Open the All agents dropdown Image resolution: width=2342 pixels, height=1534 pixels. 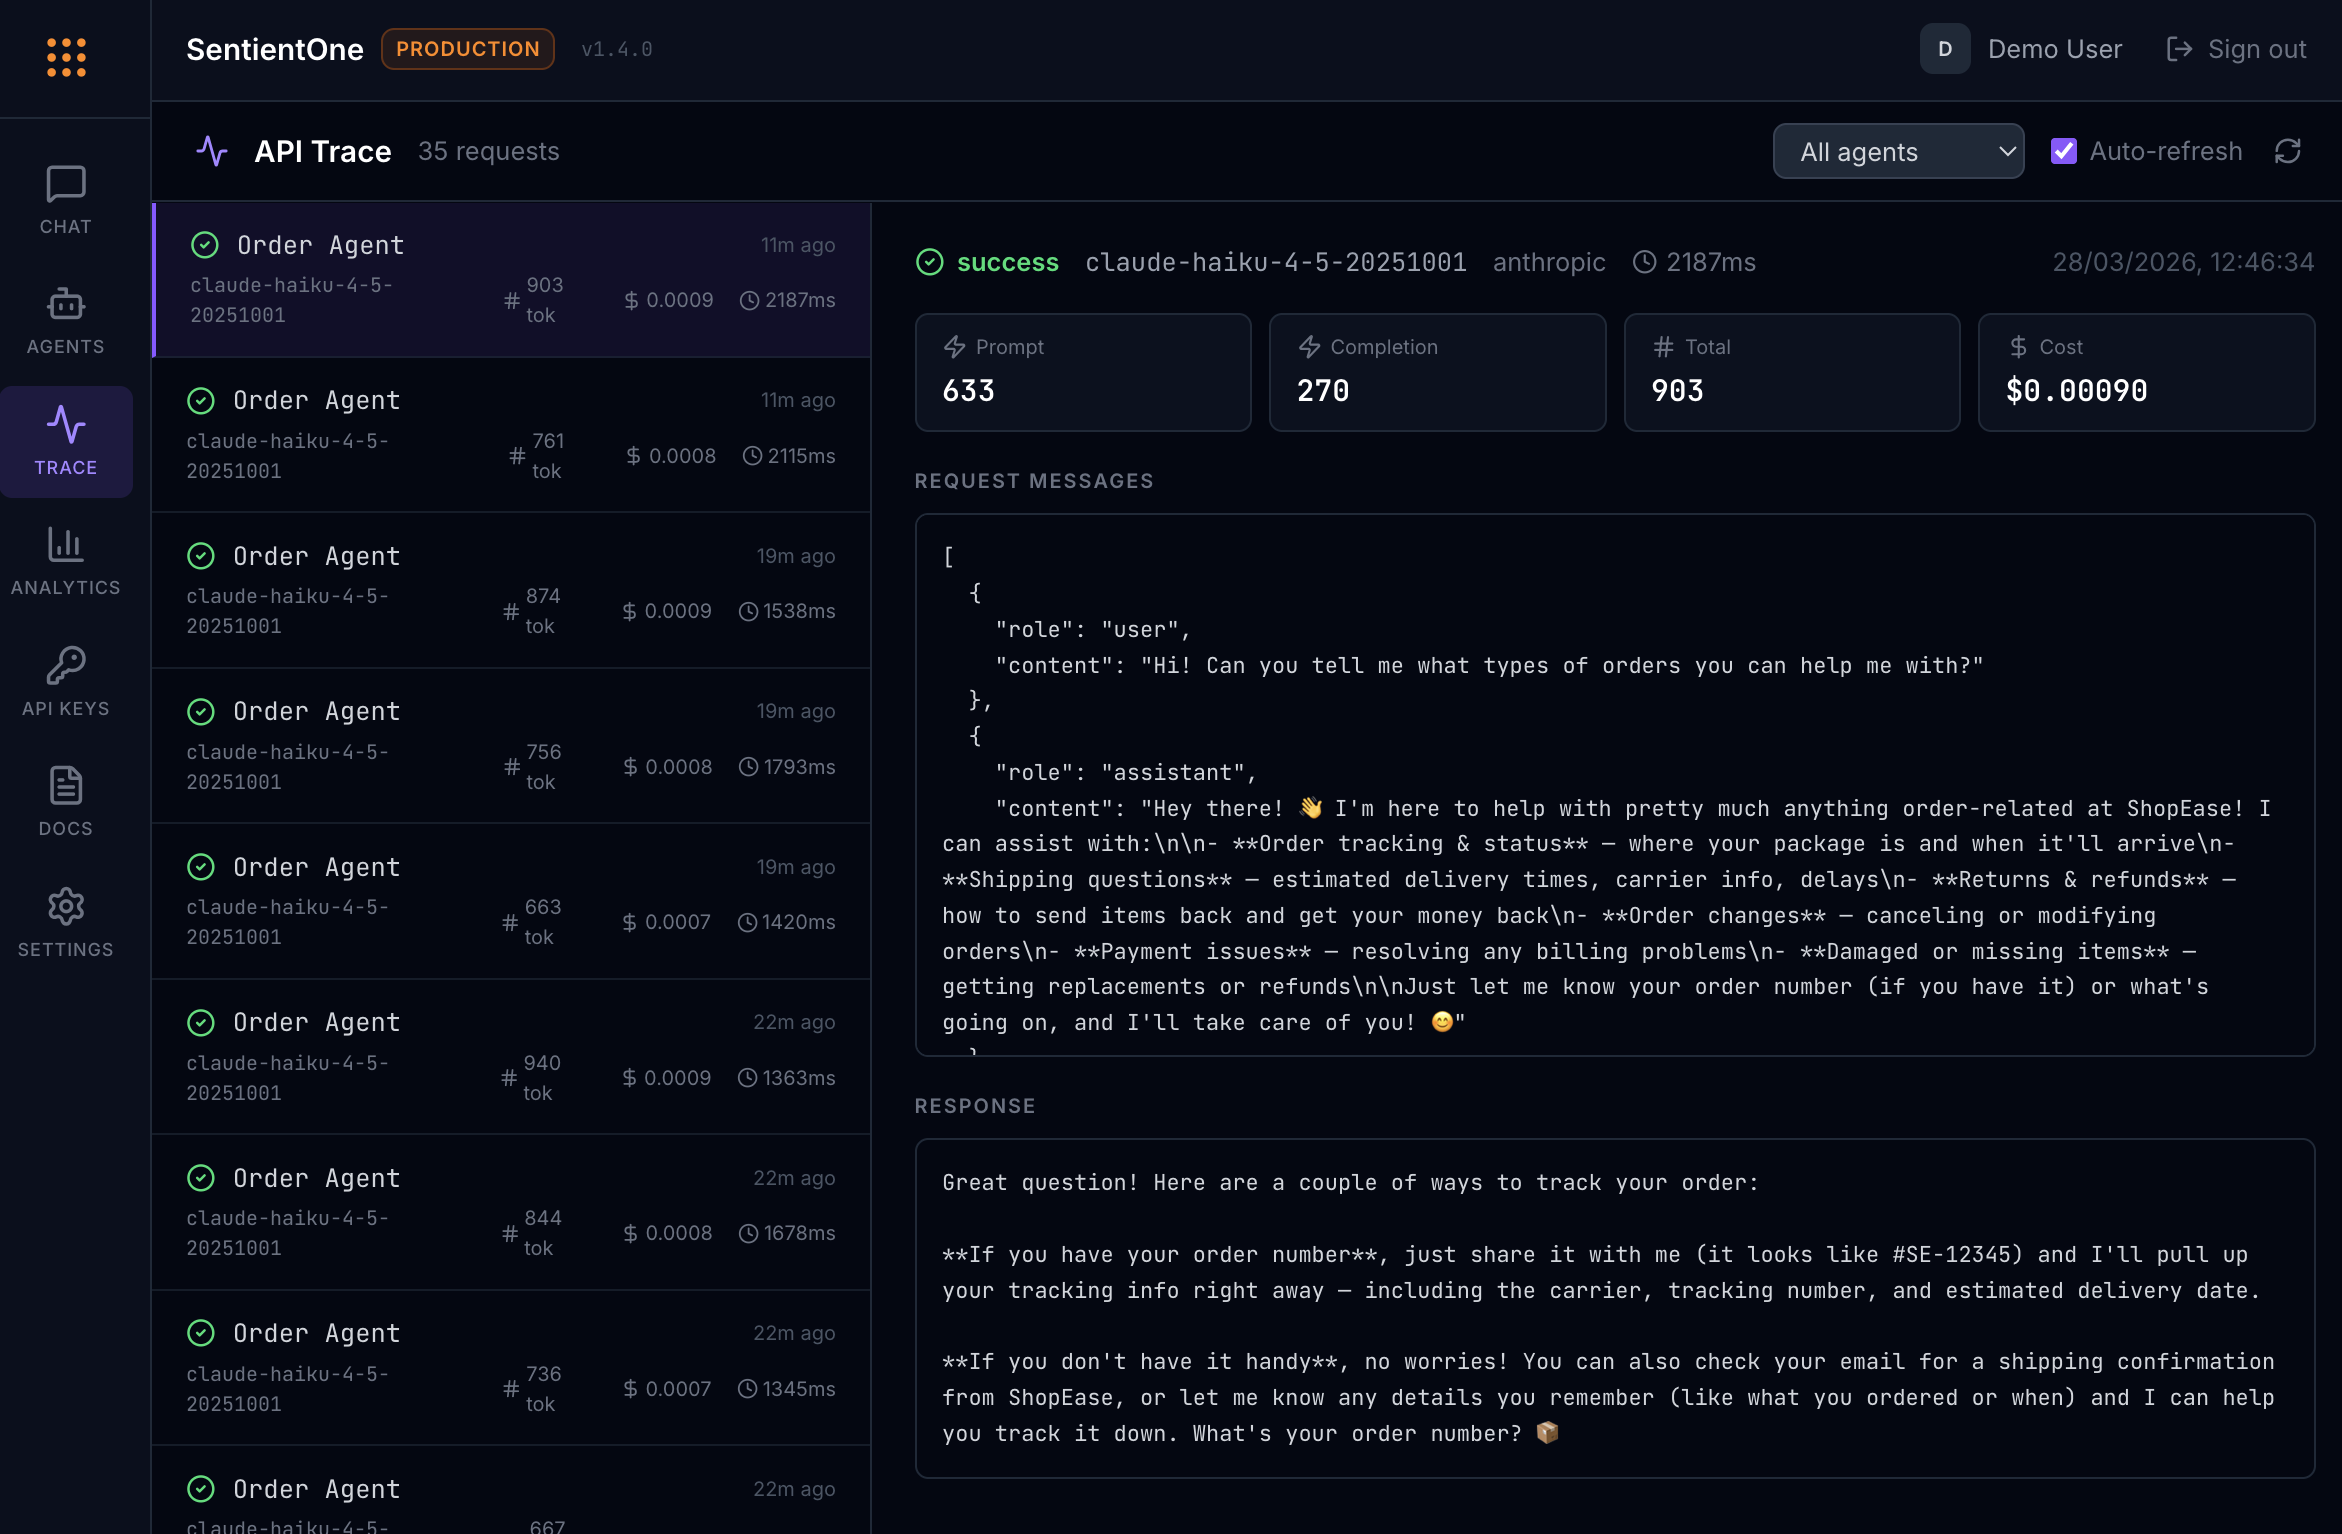tap(1897, 151)
